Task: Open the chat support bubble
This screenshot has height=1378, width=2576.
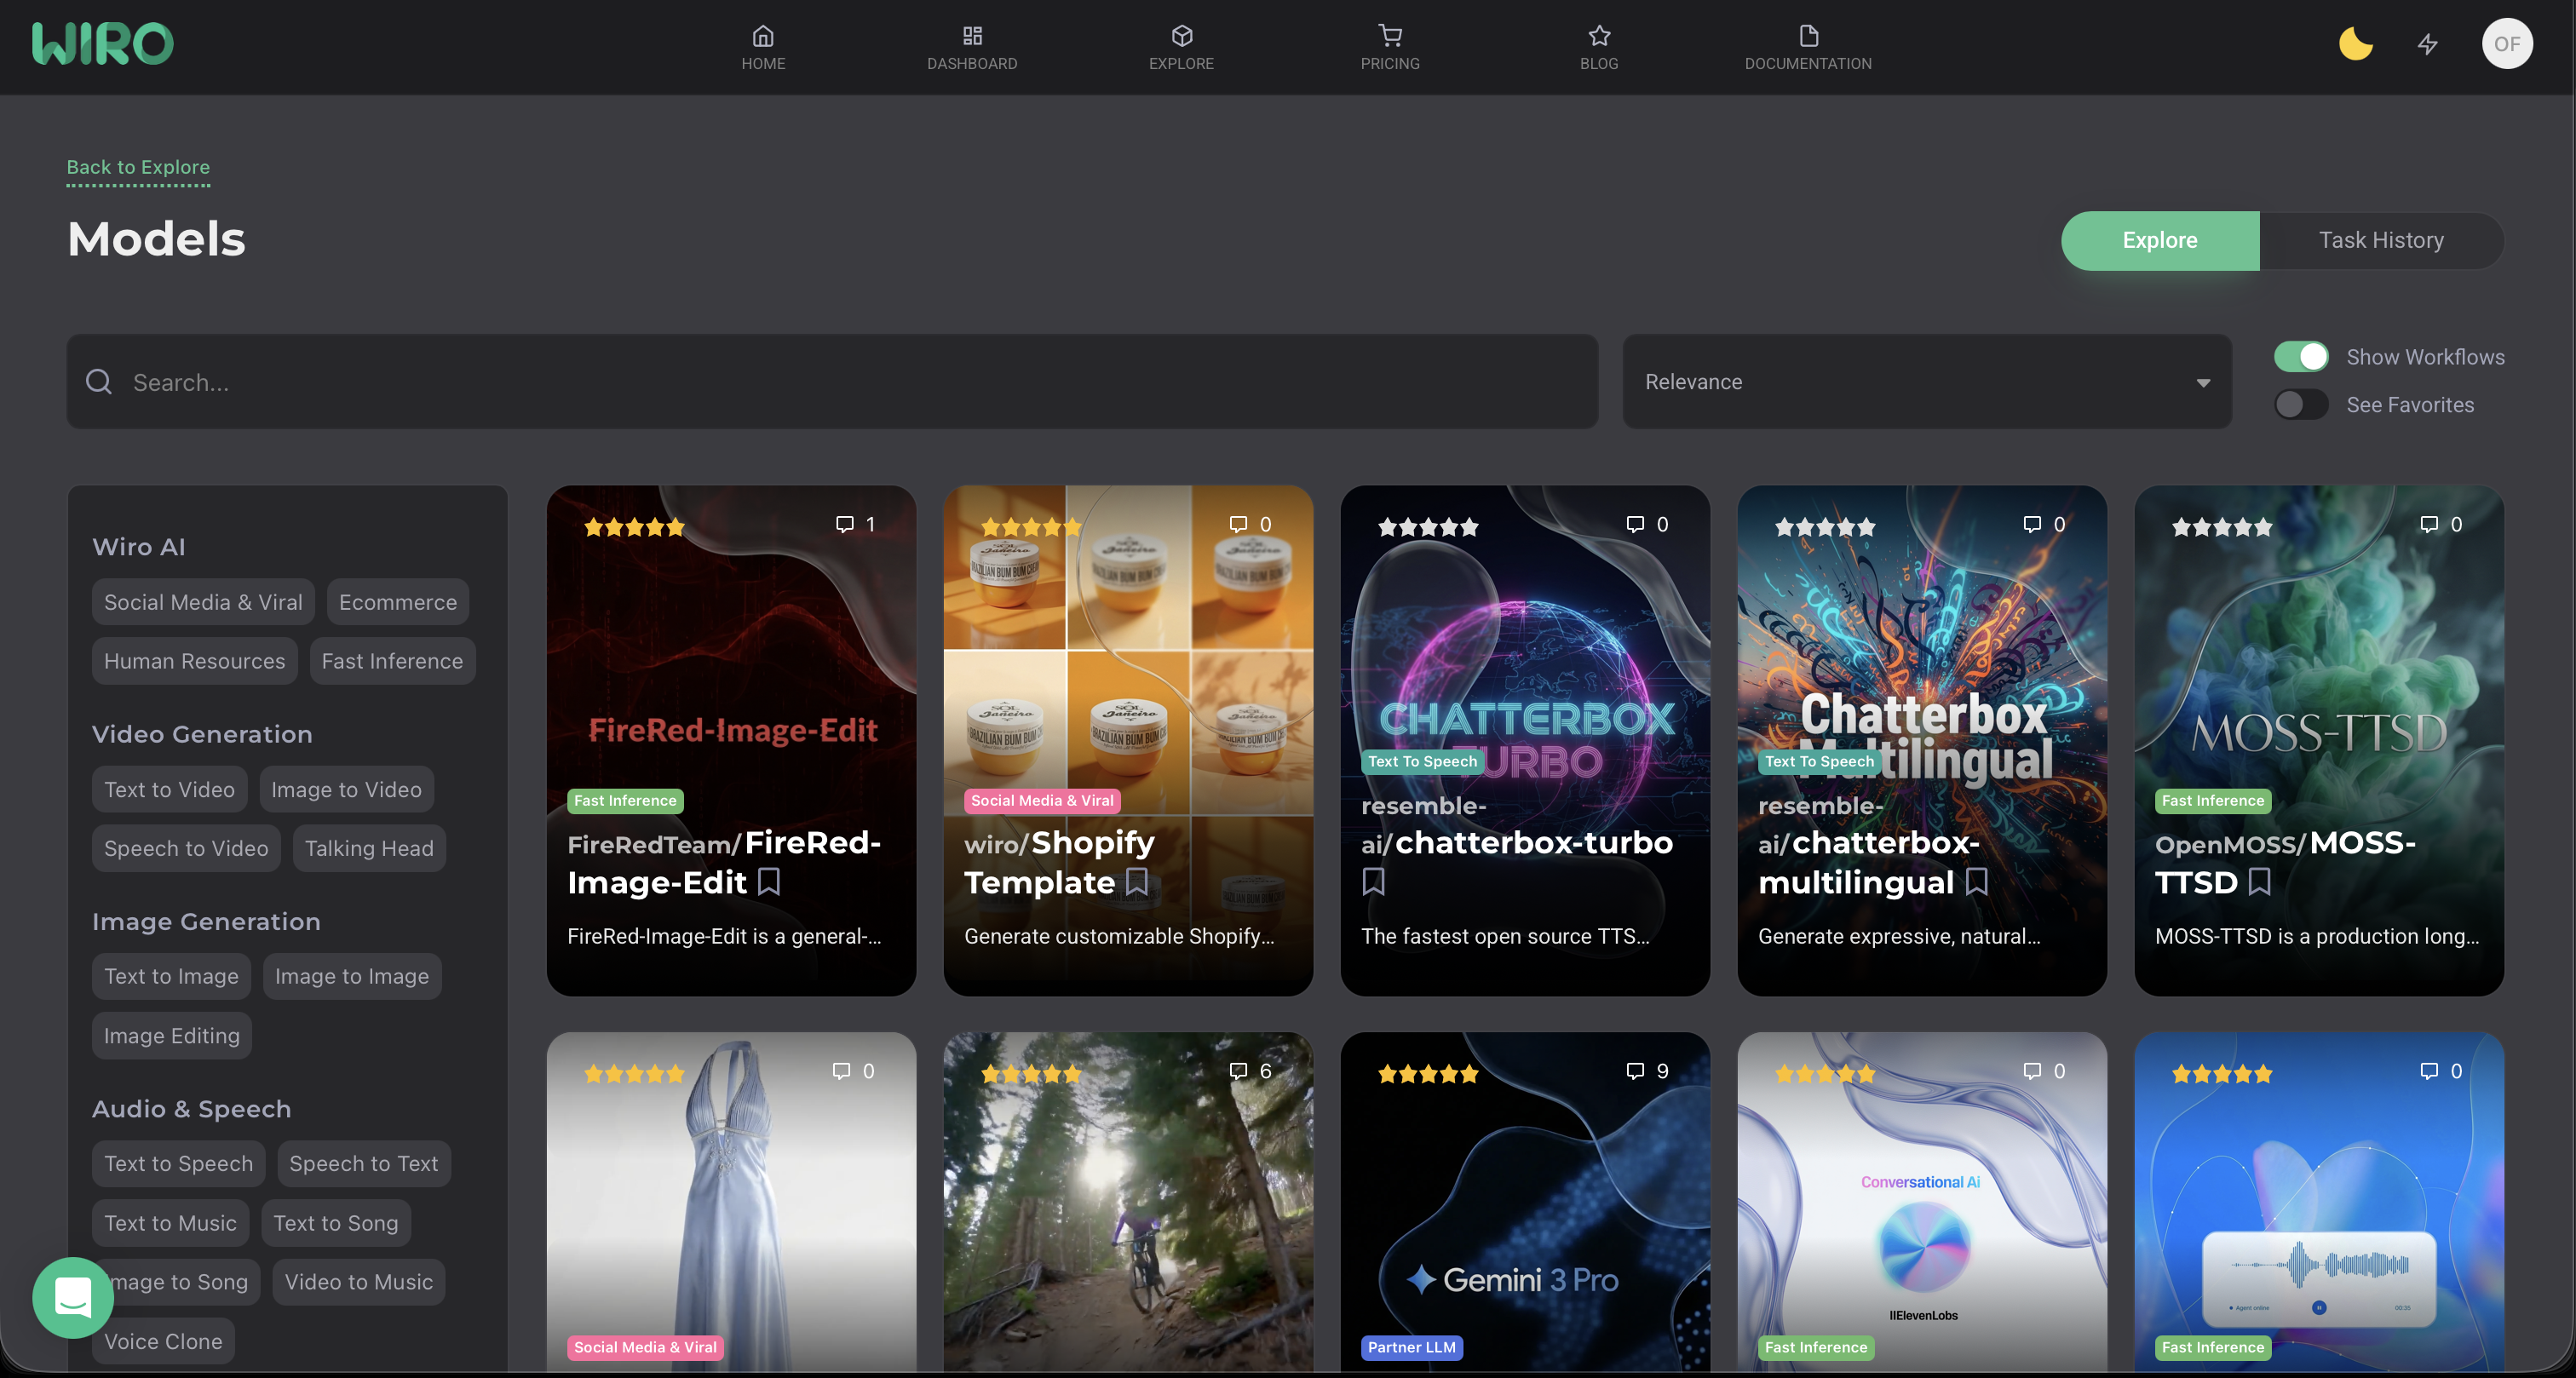Action: (x=72, y=1297)
